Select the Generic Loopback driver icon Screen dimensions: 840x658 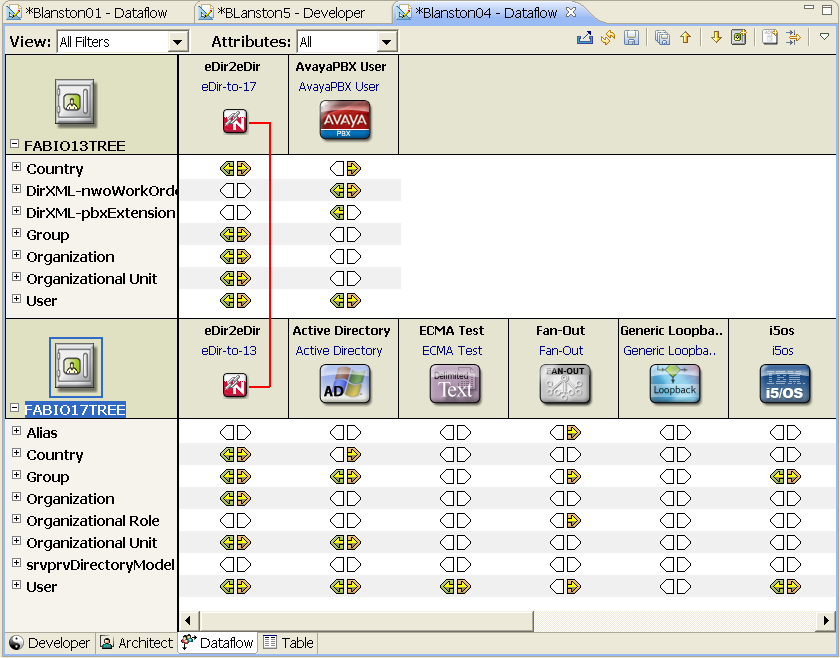pyautogui.click(x=673, y=384)
